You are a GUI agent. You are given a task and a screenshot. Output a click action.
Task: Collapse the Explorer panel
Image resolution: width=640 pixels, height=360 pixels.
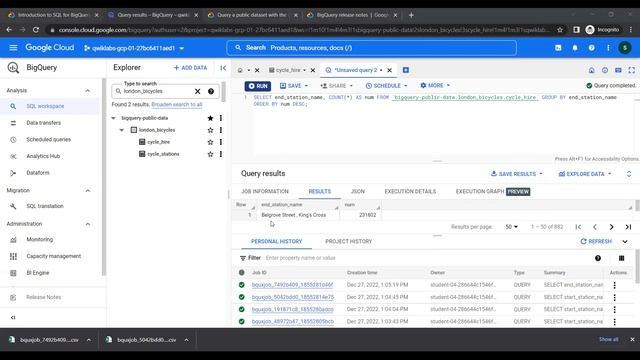(x=223, y=68)
